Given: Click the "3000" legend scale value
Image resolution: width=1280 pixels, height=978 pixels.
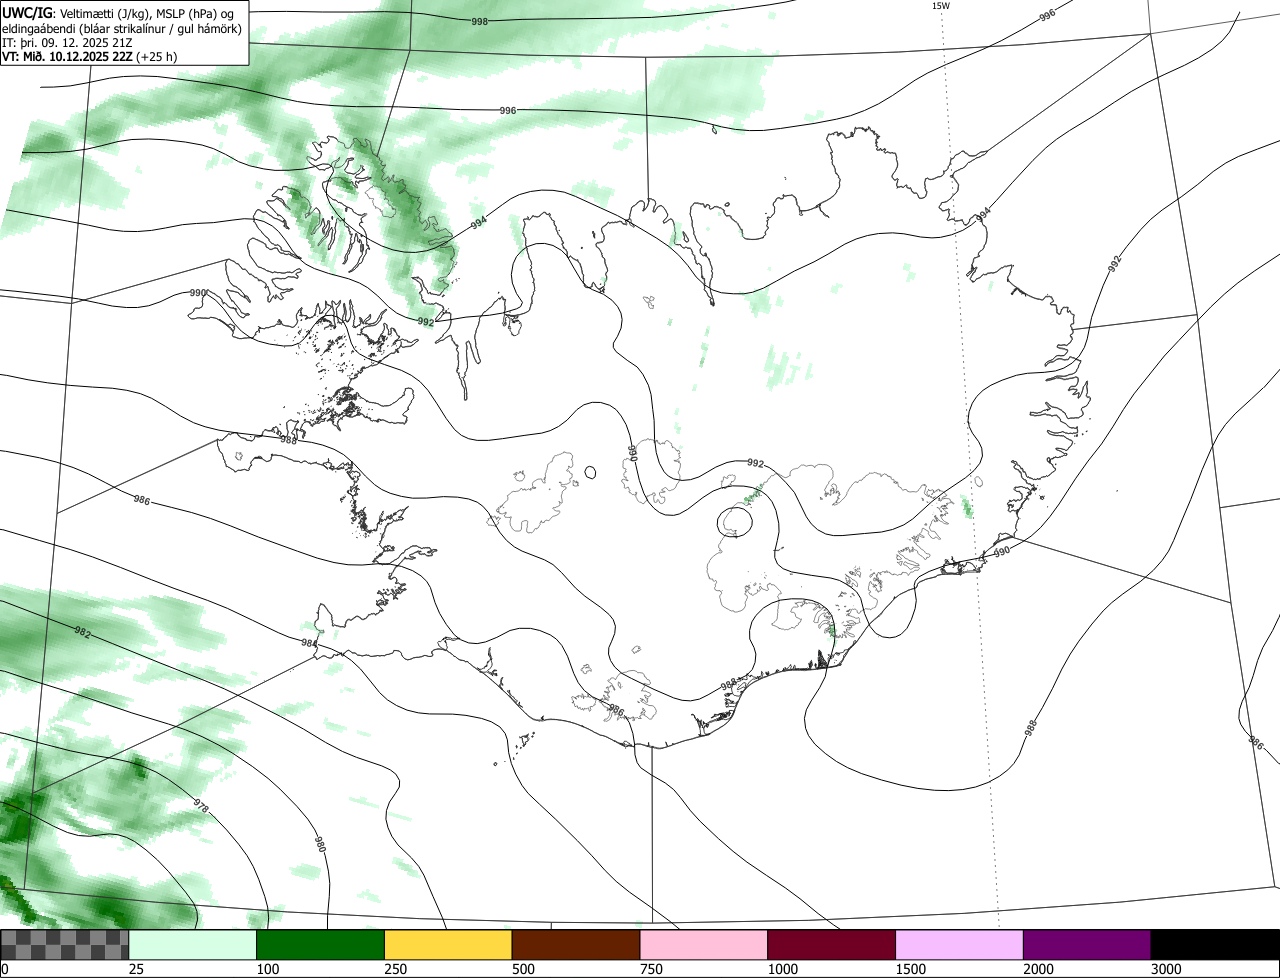Looking at the screenshot, I should pos(1166,969).
